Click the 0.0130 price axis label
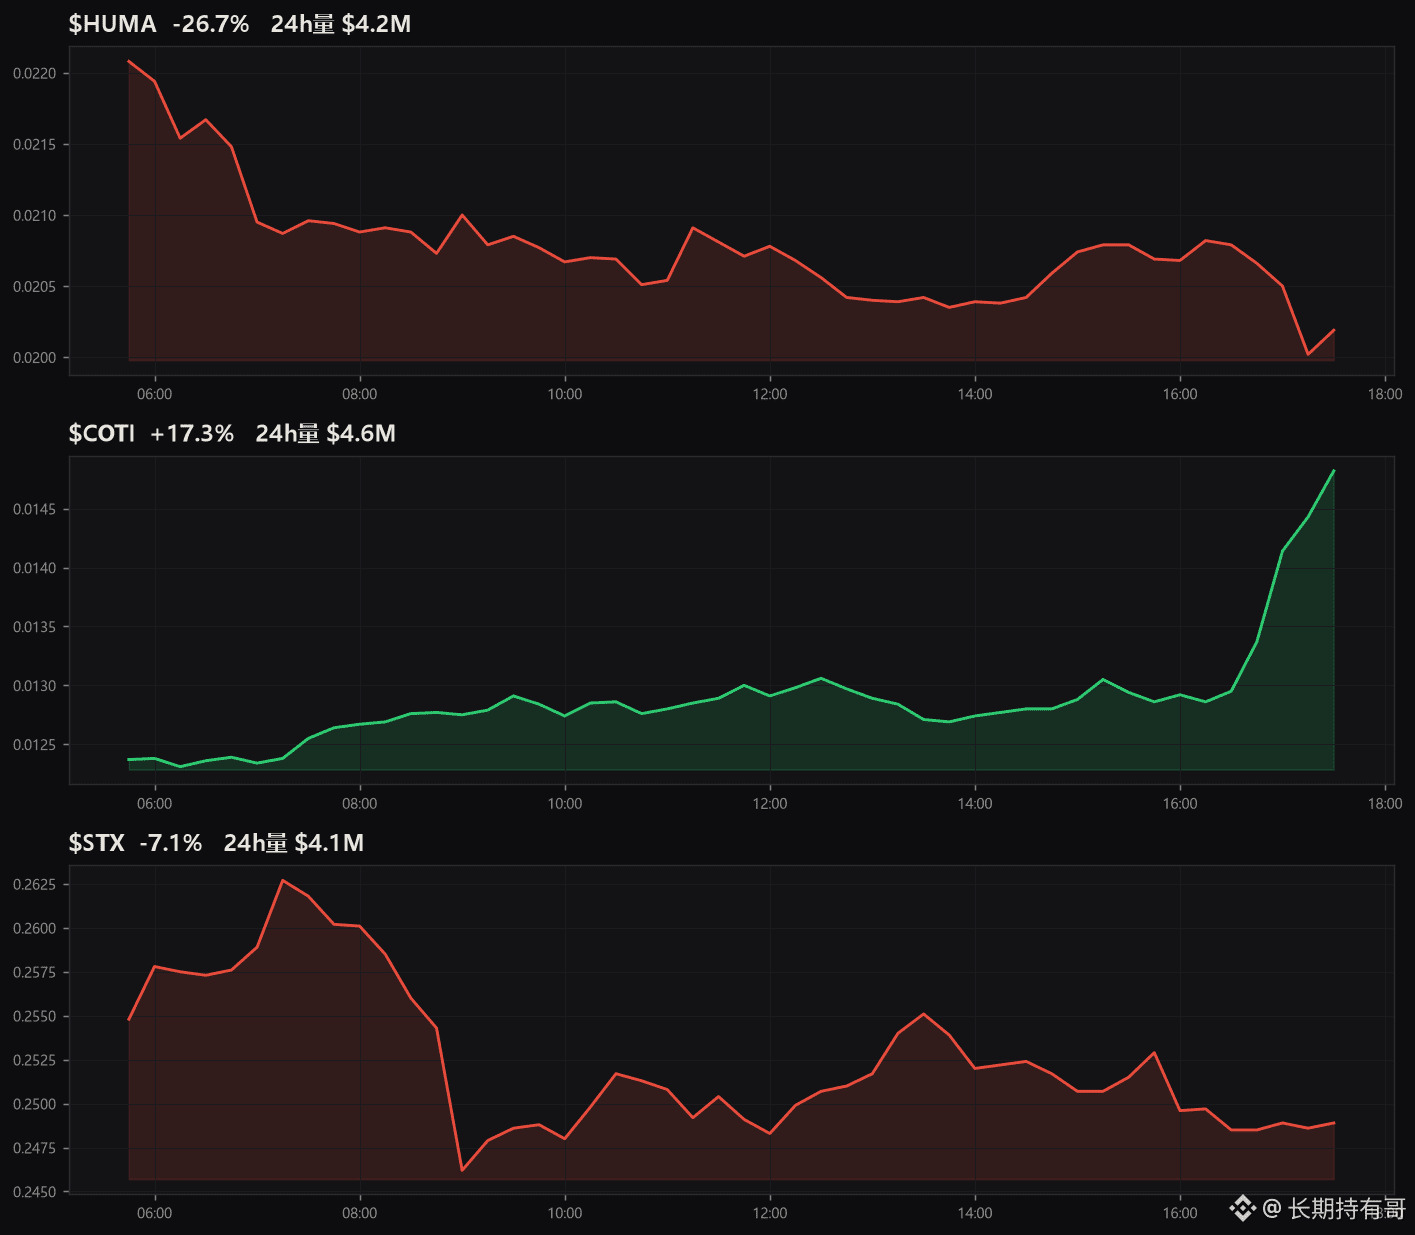Viewport: 1415px width, 1235px height. click(35, 686)
